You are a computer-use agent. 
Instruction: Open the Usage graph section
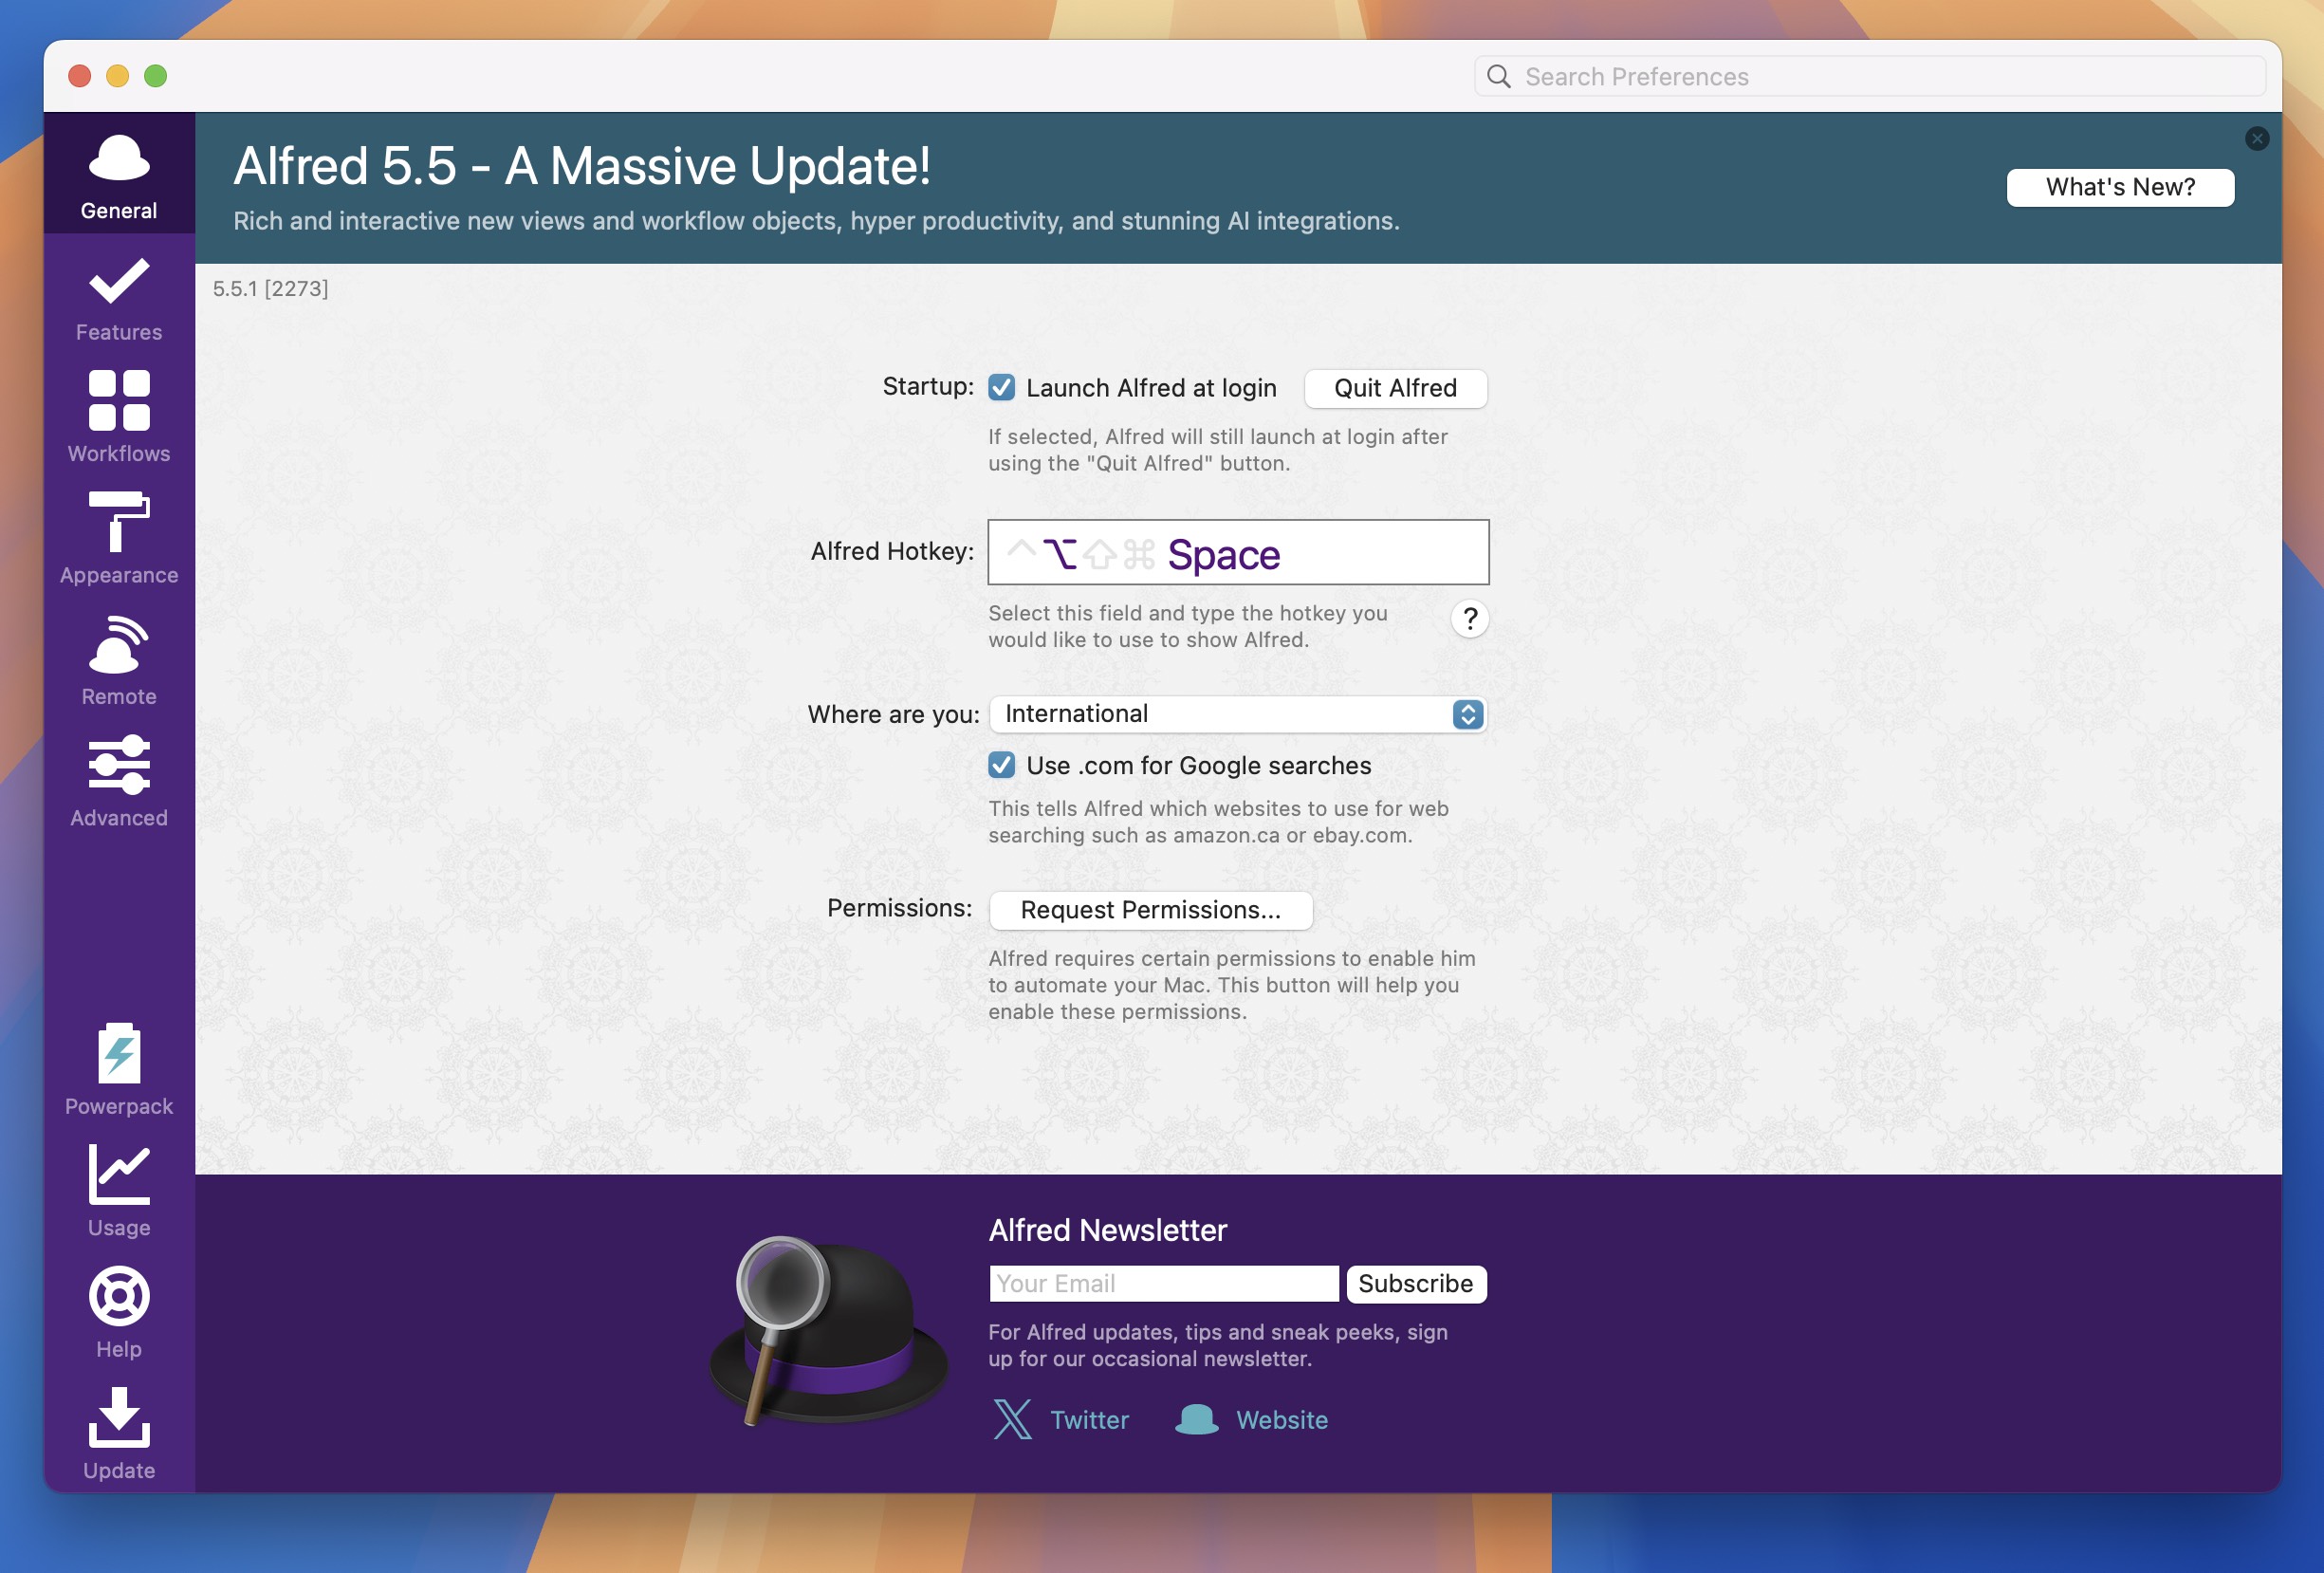(x=119, y=1191)
